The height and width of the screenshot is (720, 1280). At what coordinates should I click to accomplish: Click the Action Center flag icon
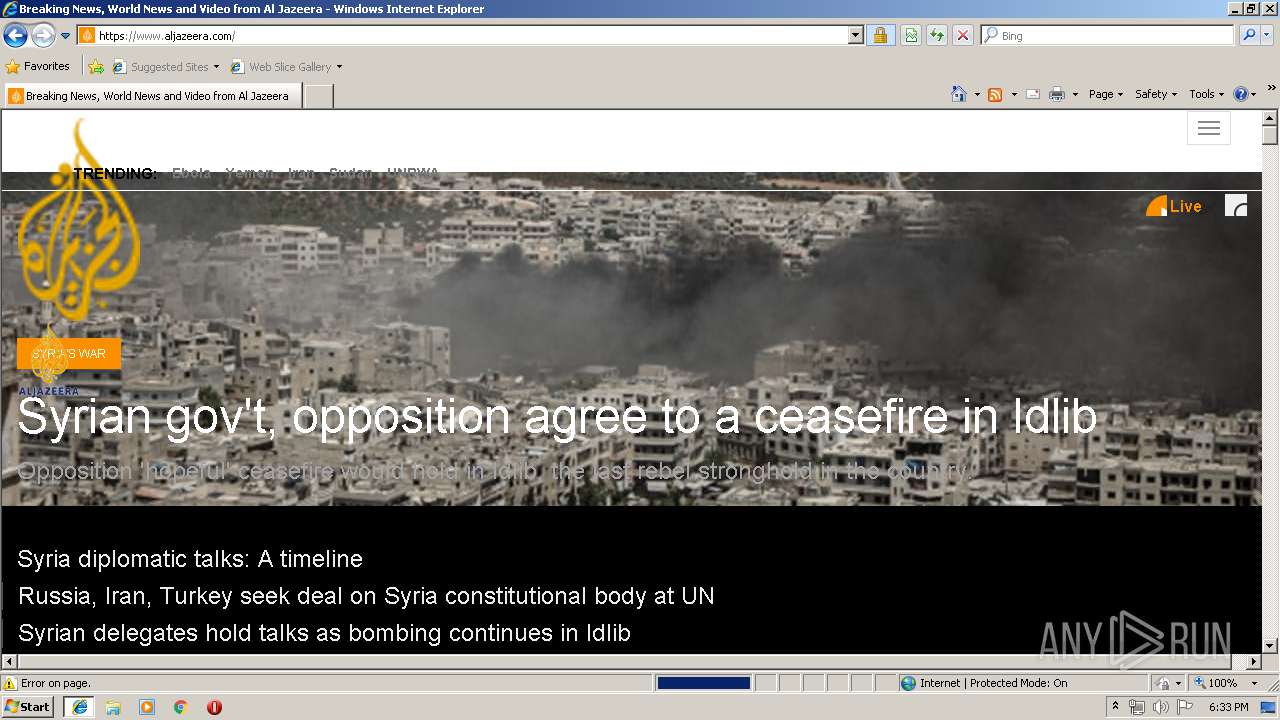point(1185,707)
